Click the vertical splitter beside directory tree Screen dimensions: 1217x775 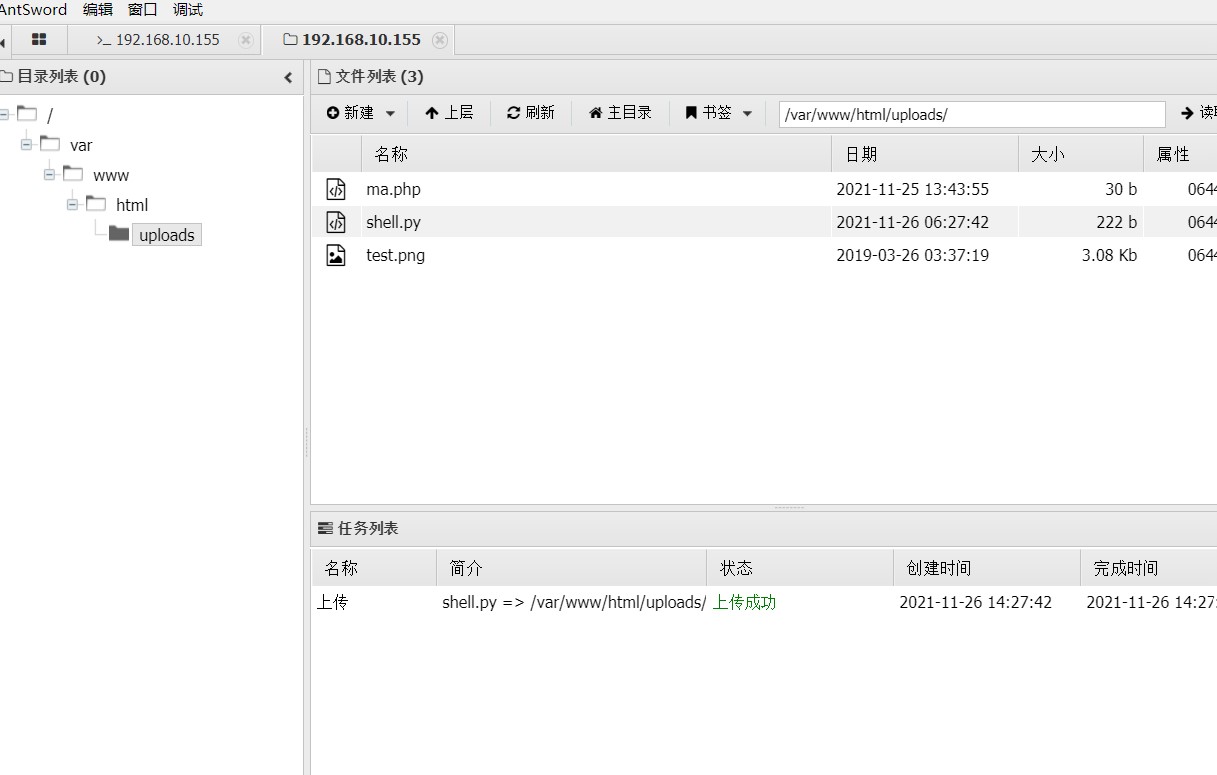point(306,442)
